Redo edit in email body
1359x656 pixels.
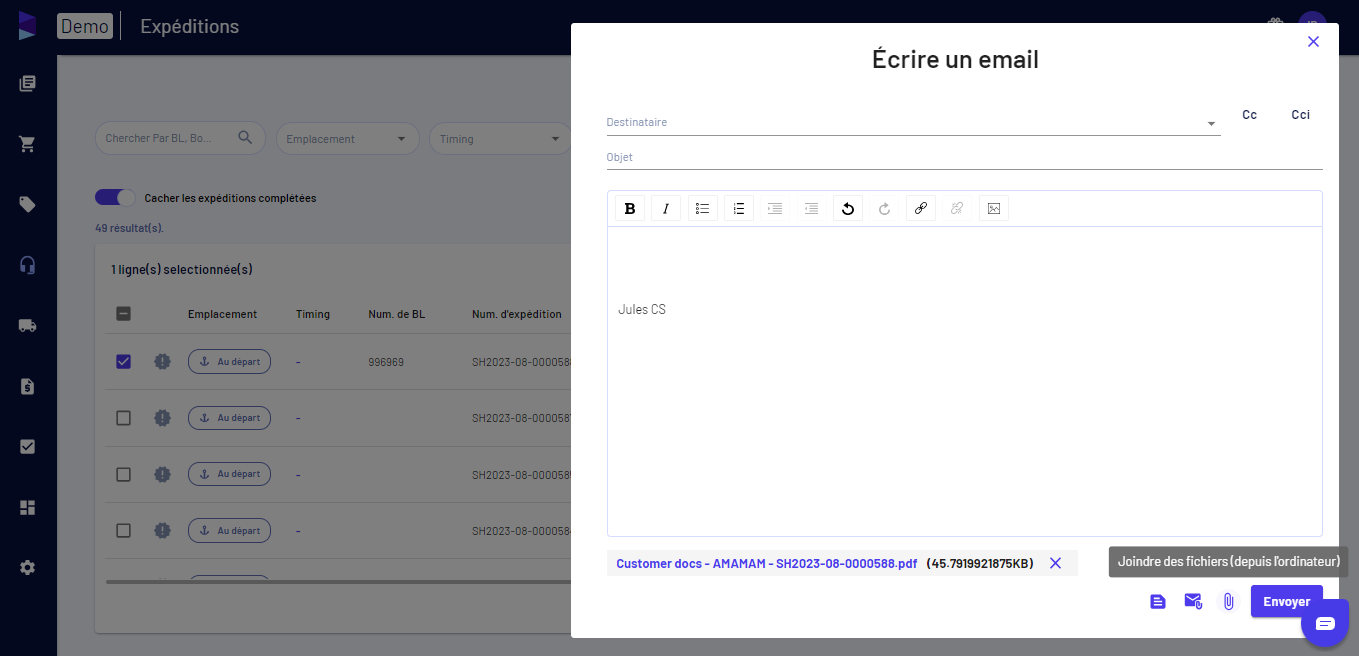pos(884,209)
